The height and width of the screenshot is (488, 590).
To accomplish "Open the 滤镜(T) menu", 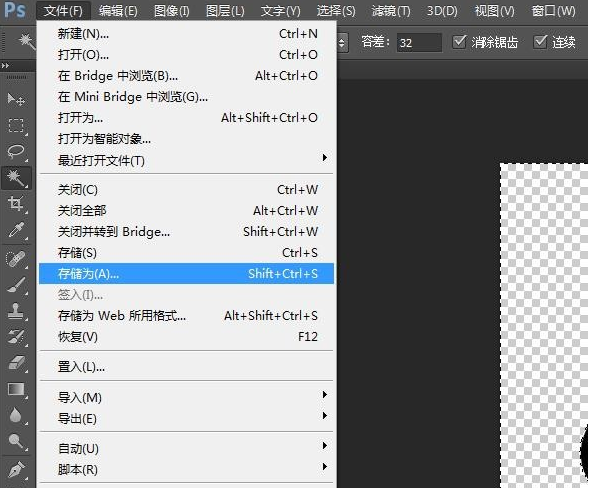I will (x=391, y=11).
